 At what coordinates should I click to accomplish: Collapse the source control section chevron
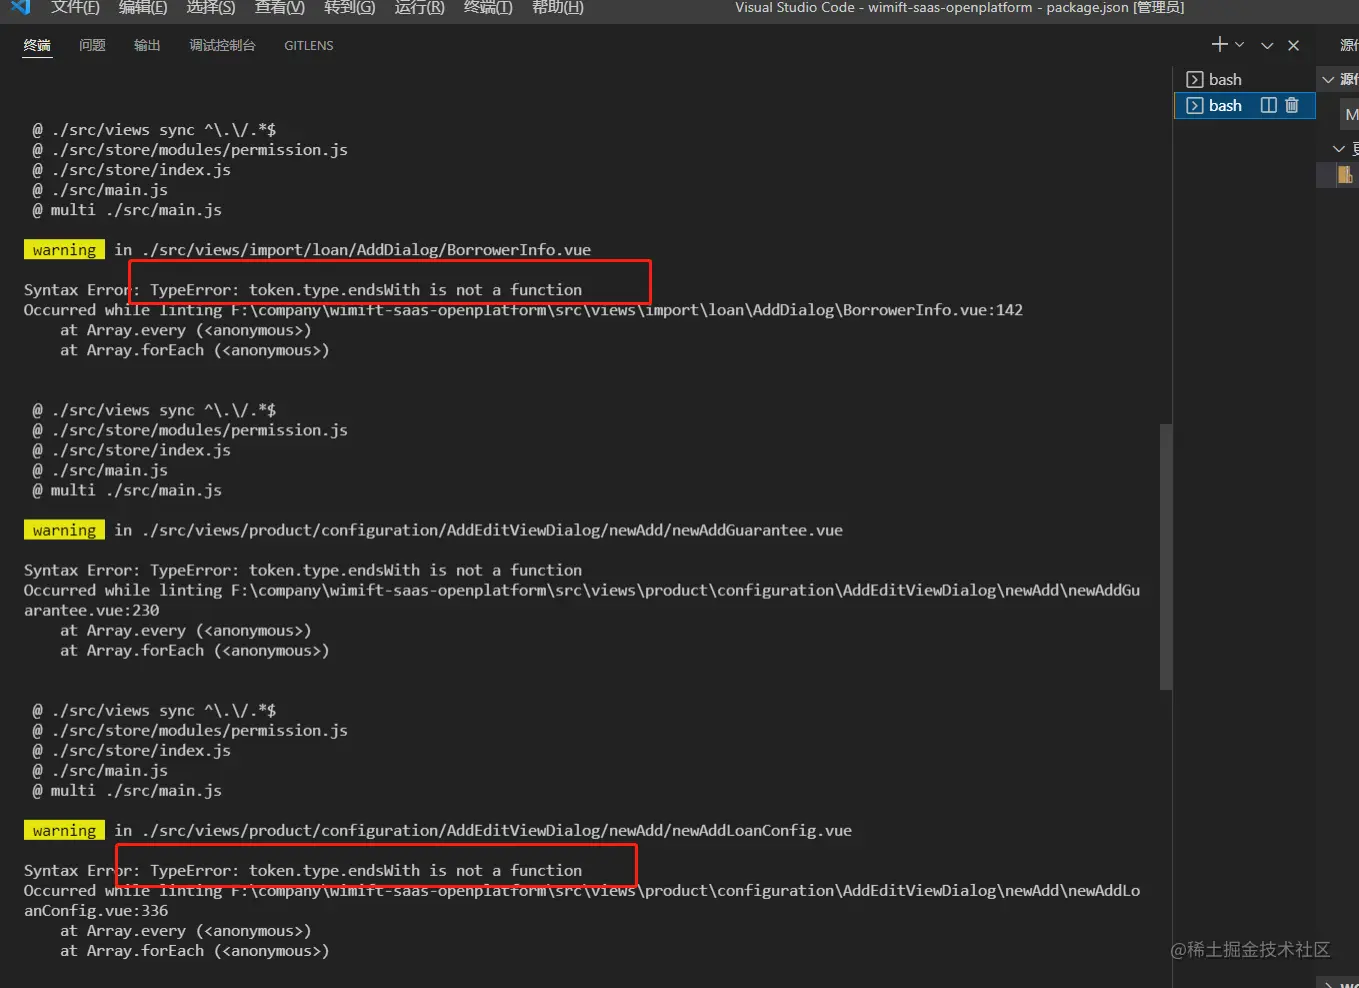[1328, 79]
